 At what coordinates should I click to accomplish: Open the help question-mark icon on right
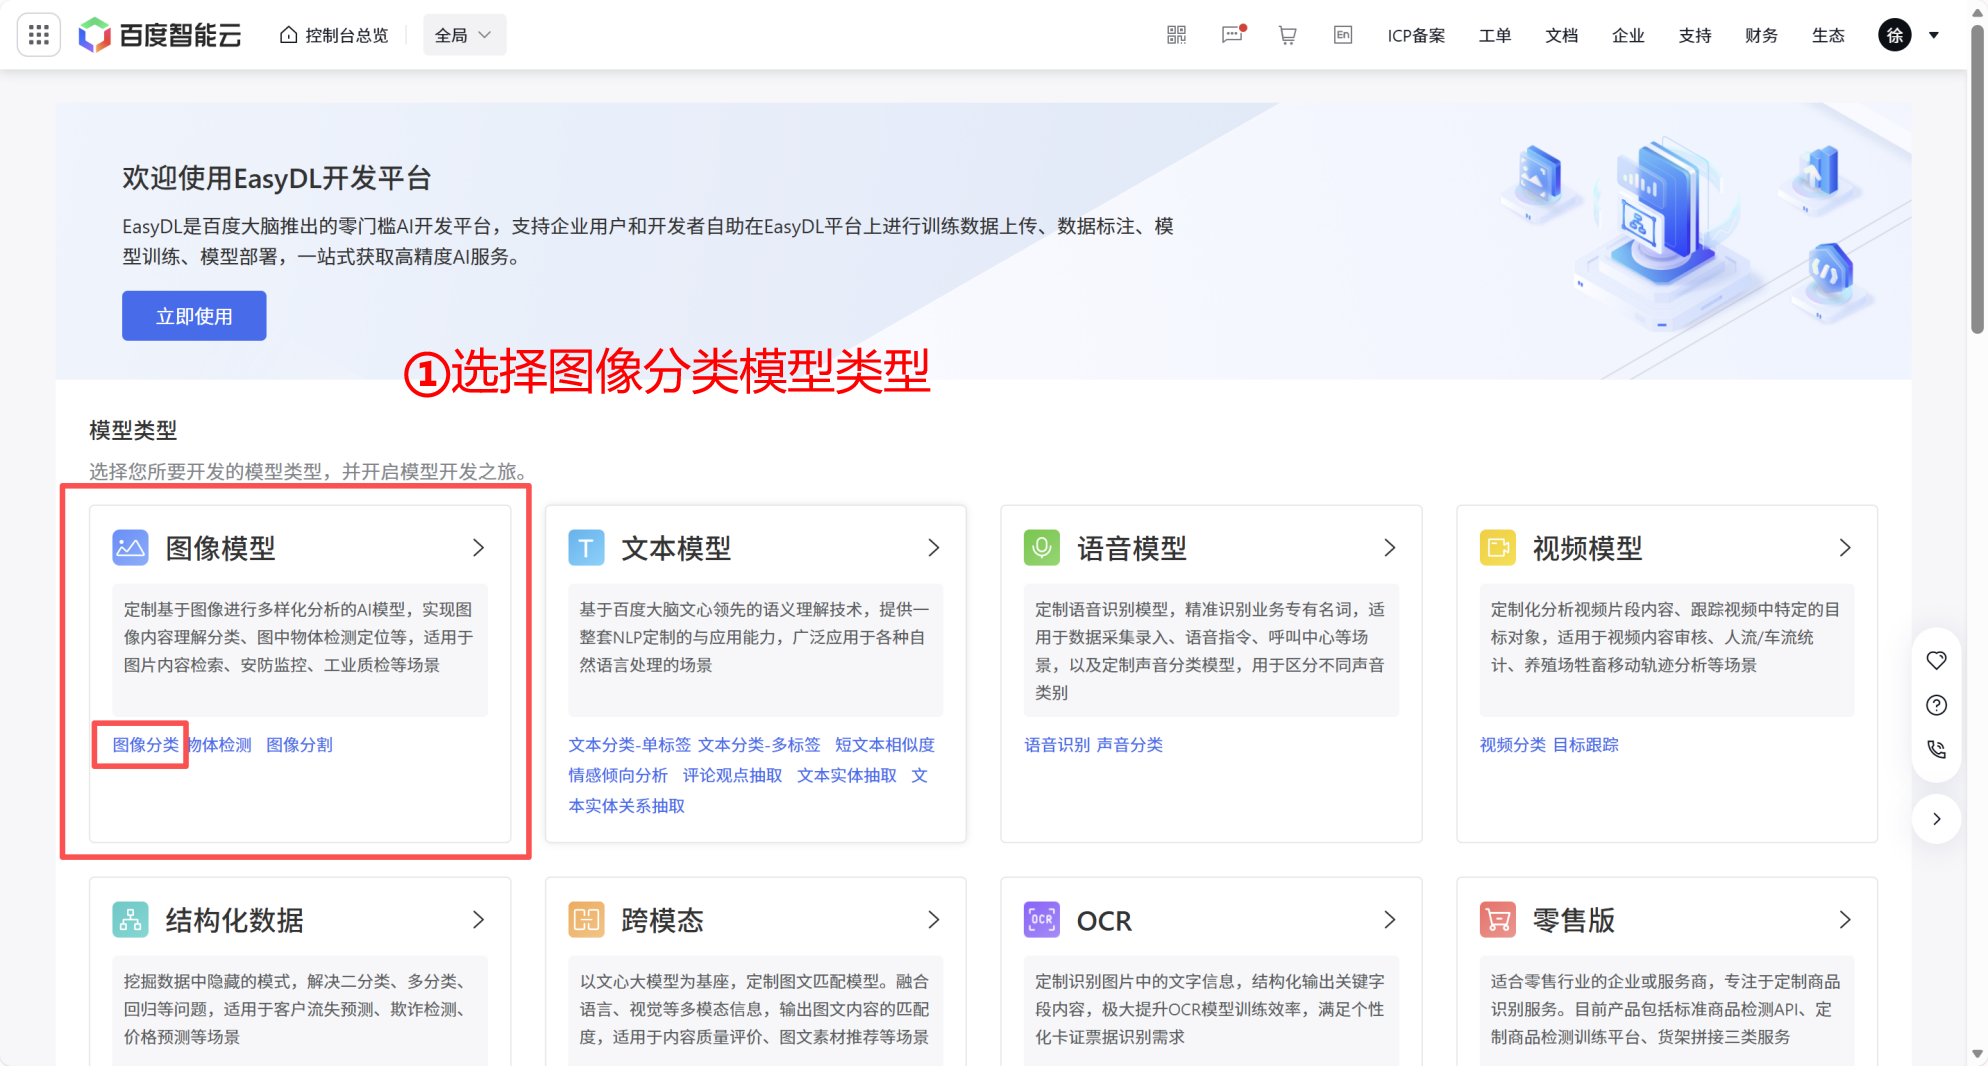[x=1937, y=705]
